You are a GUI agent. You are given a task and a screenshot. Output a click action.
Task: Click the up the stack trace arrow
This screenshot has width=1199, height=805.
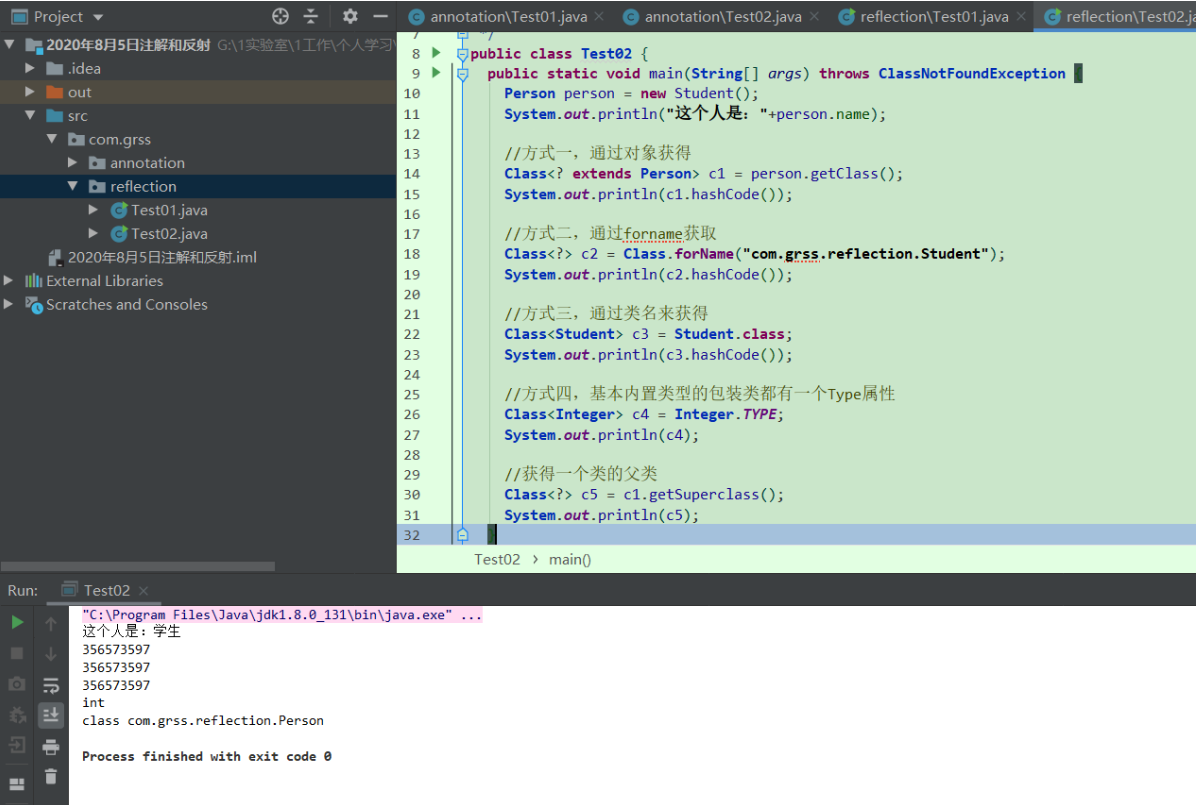[50, 624]
